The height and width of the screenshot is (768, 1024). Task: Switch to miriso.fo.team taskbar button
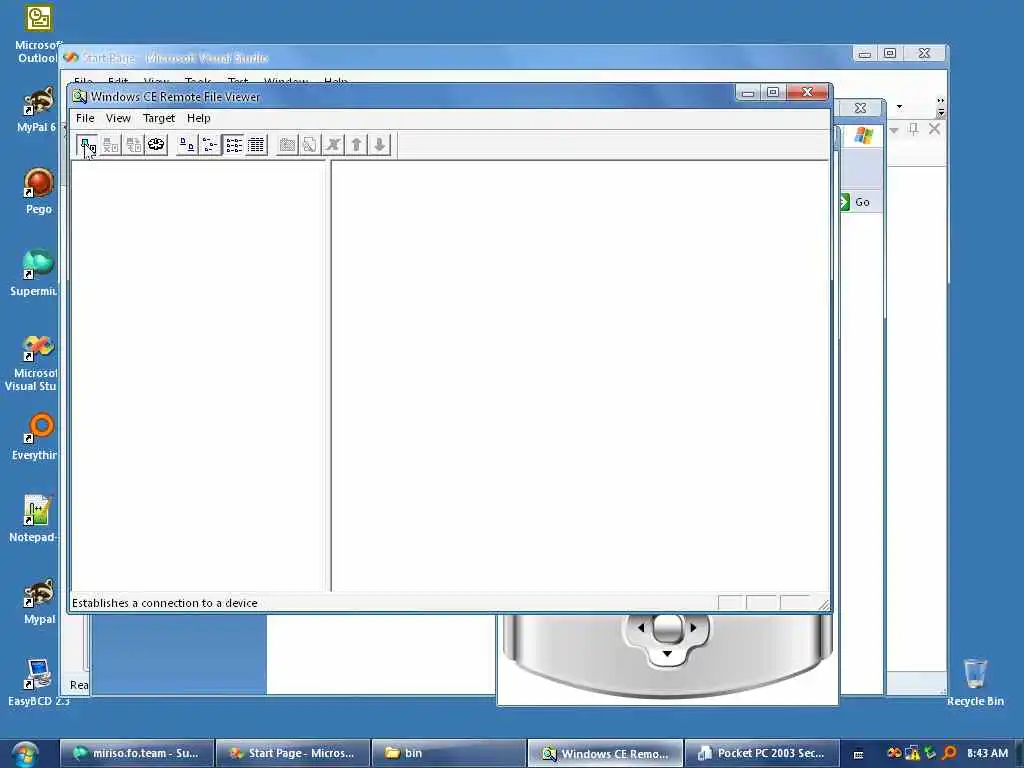click(x=137, y=753)
